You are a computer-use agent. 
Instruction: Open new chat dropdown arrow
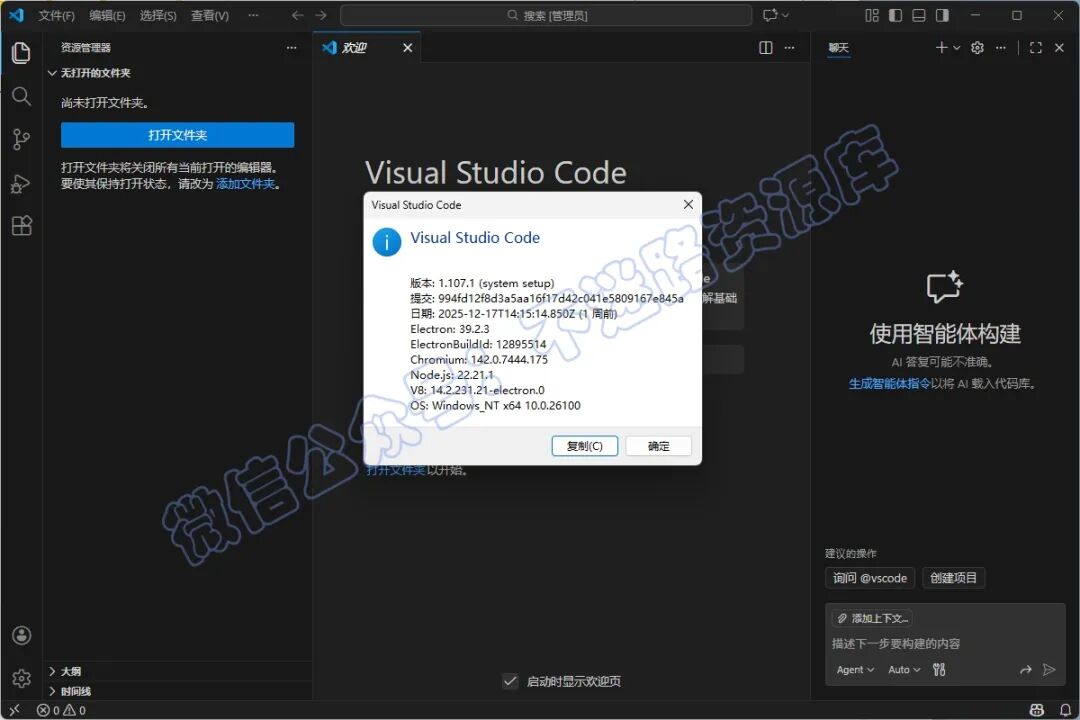pyautogui.click(x=956, y=48)
